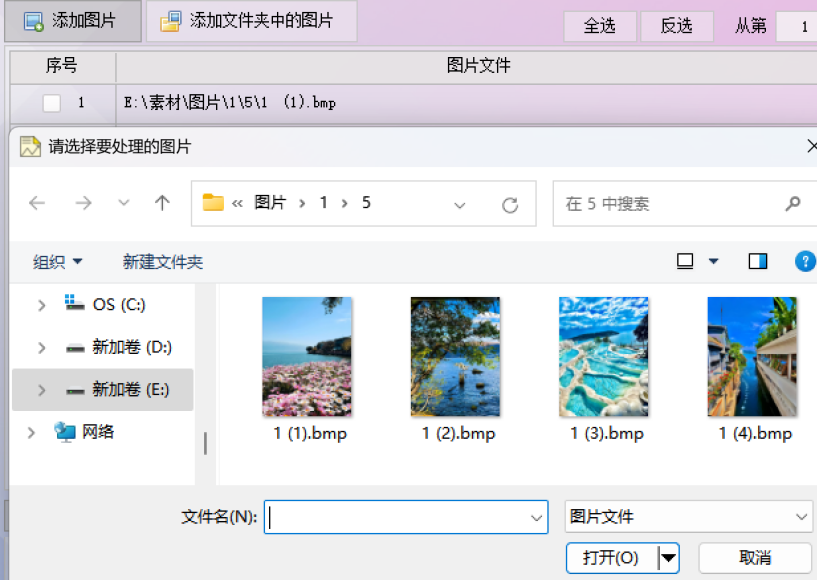Select thumbnail 1 (2).bmp
Image resolution: width=817 pixels, height=580 pixels.
click(x=457, y=370)
